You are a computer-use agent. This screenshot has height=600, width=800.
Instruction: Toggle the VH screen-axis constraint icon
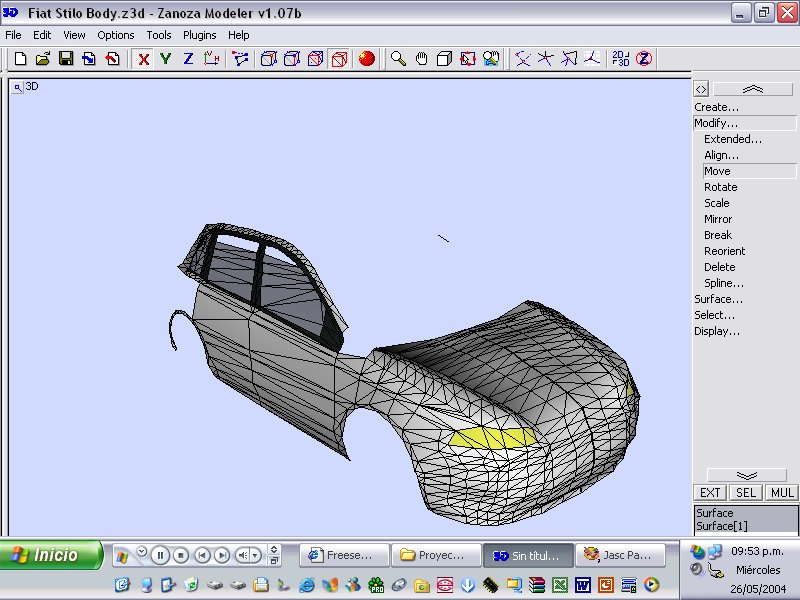[x=211, y=59]
